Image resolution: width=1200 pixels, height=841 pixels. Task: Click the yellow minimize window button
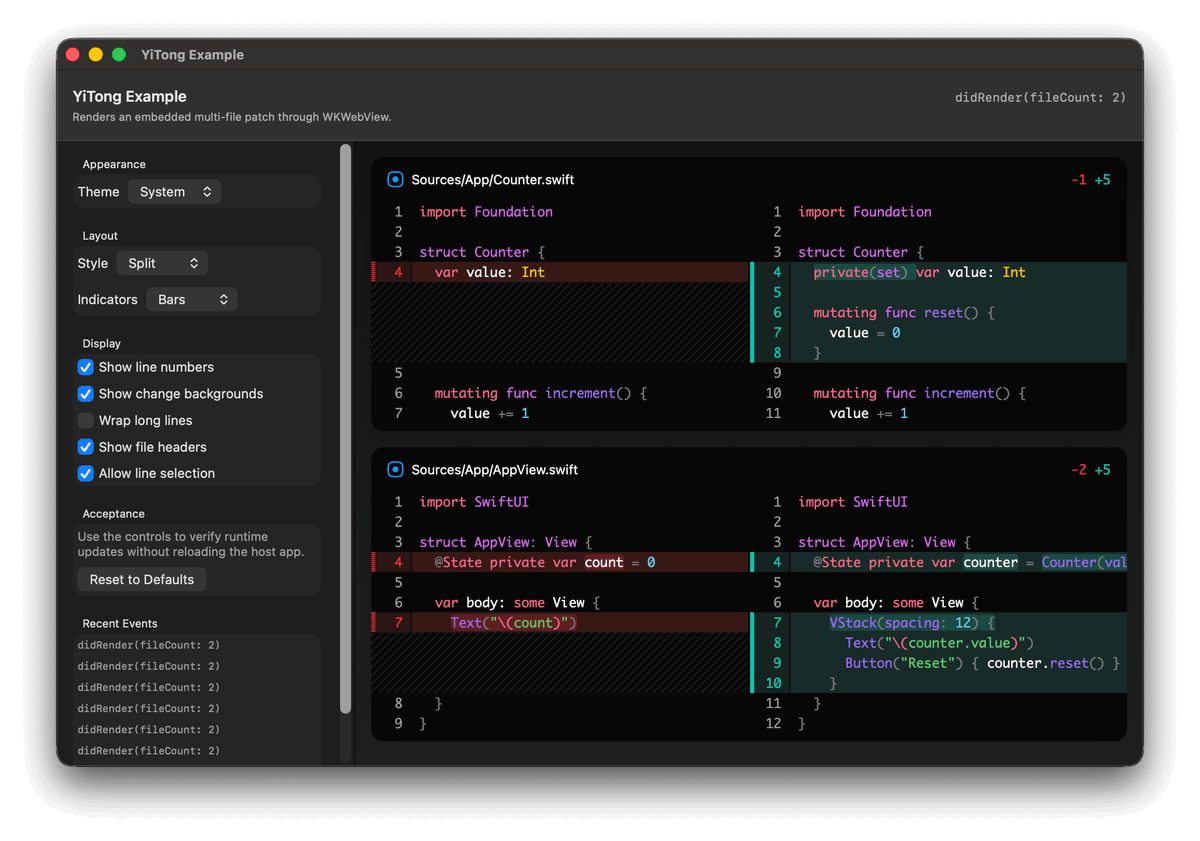96,55
